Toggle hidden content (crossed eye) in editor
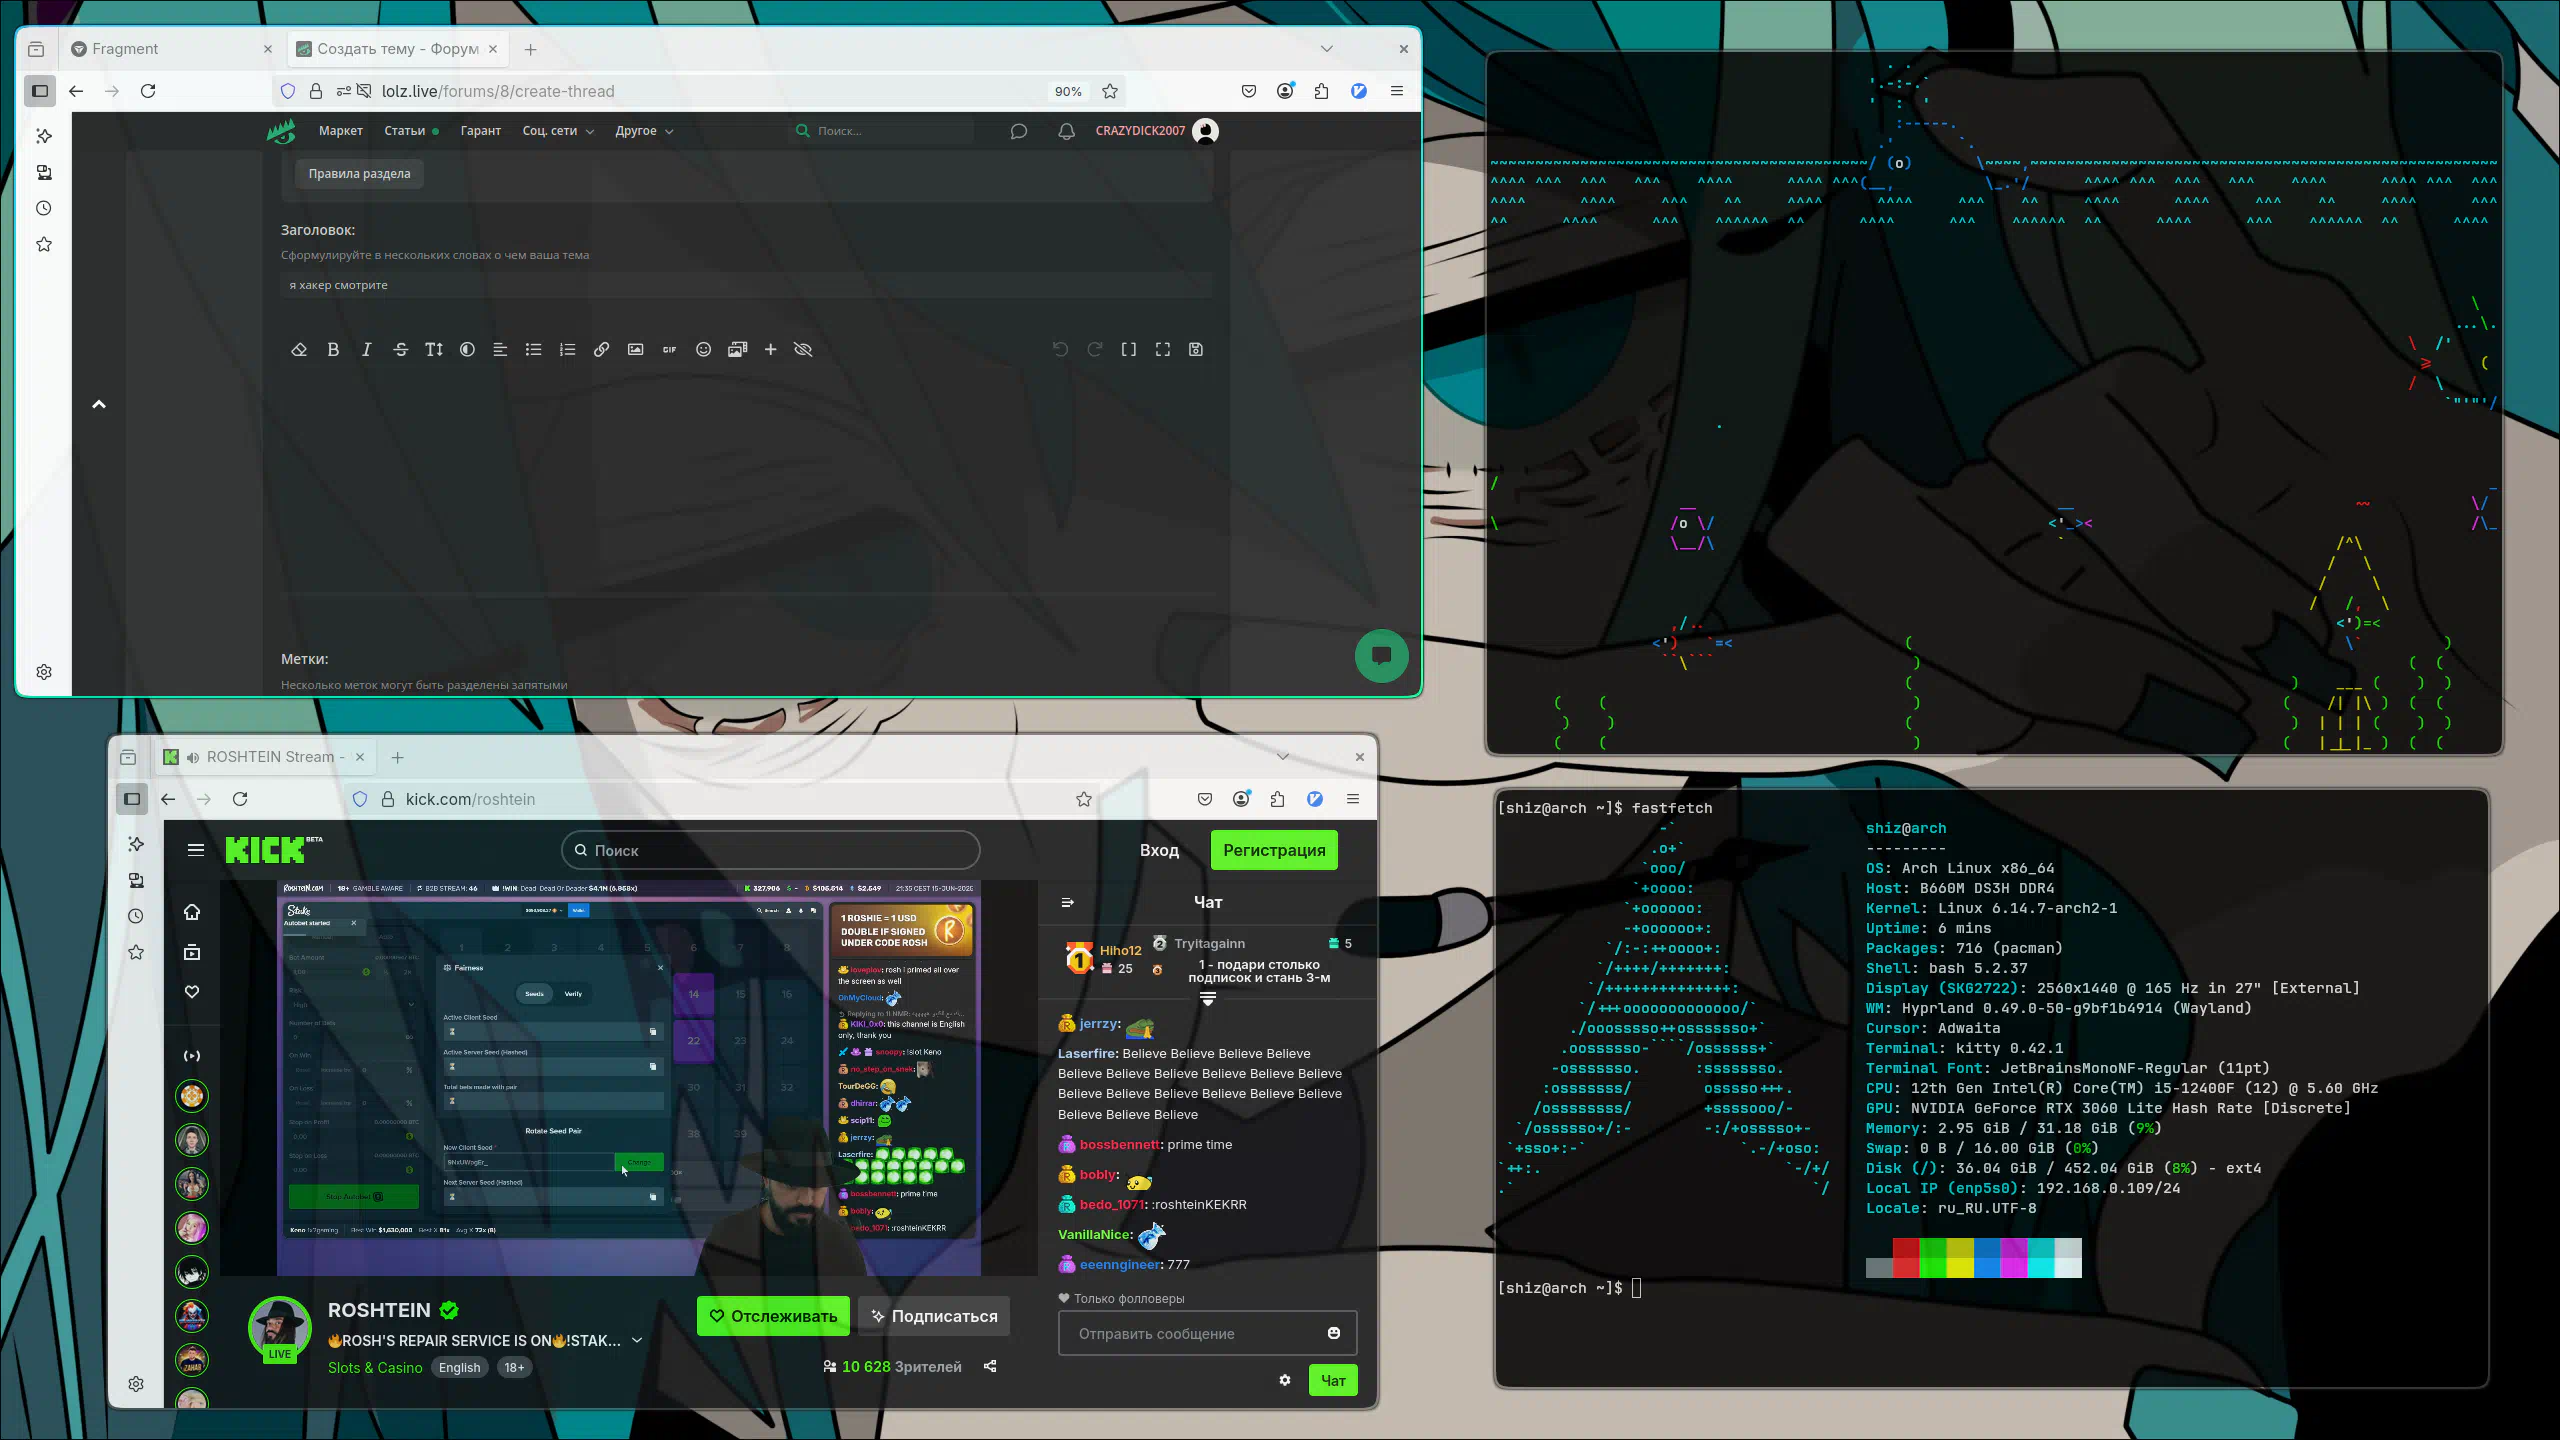This screenshot has width=2560, height=1440. click(x=803, y=349)
